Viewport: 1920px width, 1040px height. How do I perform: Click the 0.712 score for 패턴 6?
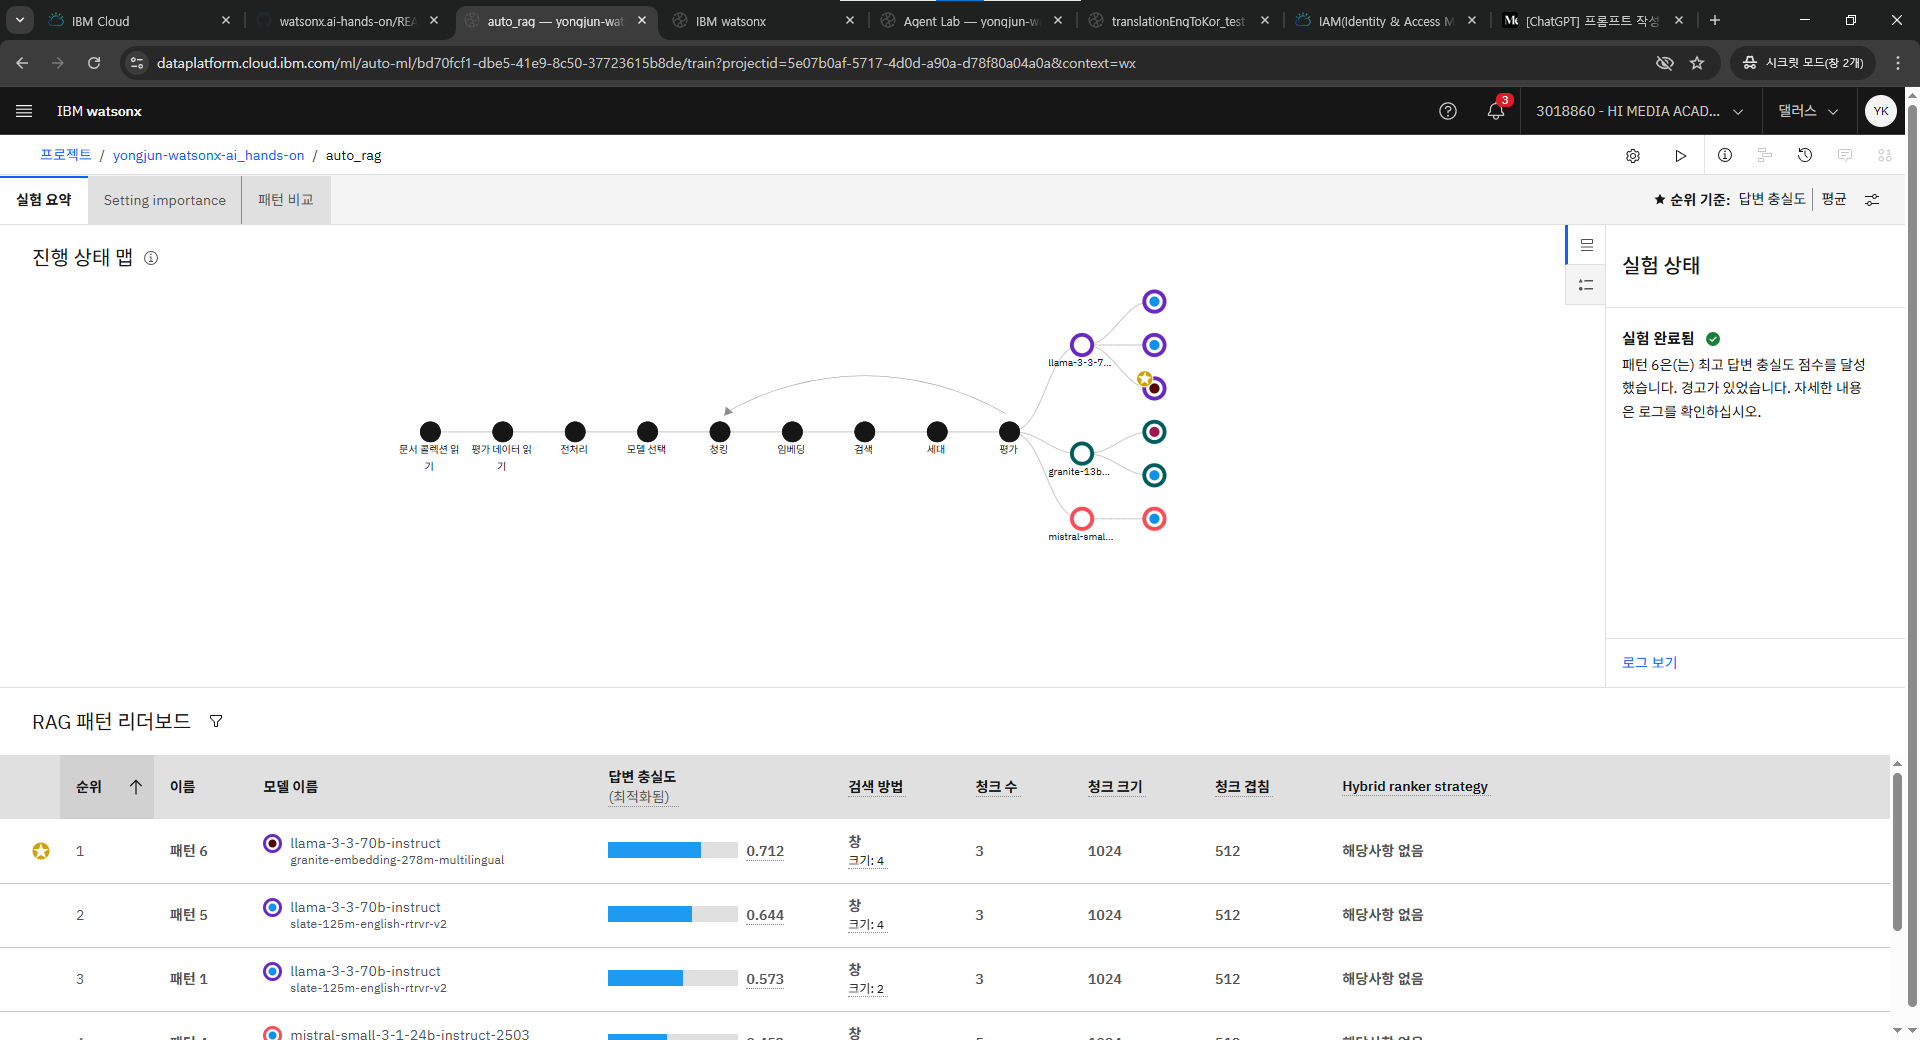pyautogui.click(x=765, y=851)
